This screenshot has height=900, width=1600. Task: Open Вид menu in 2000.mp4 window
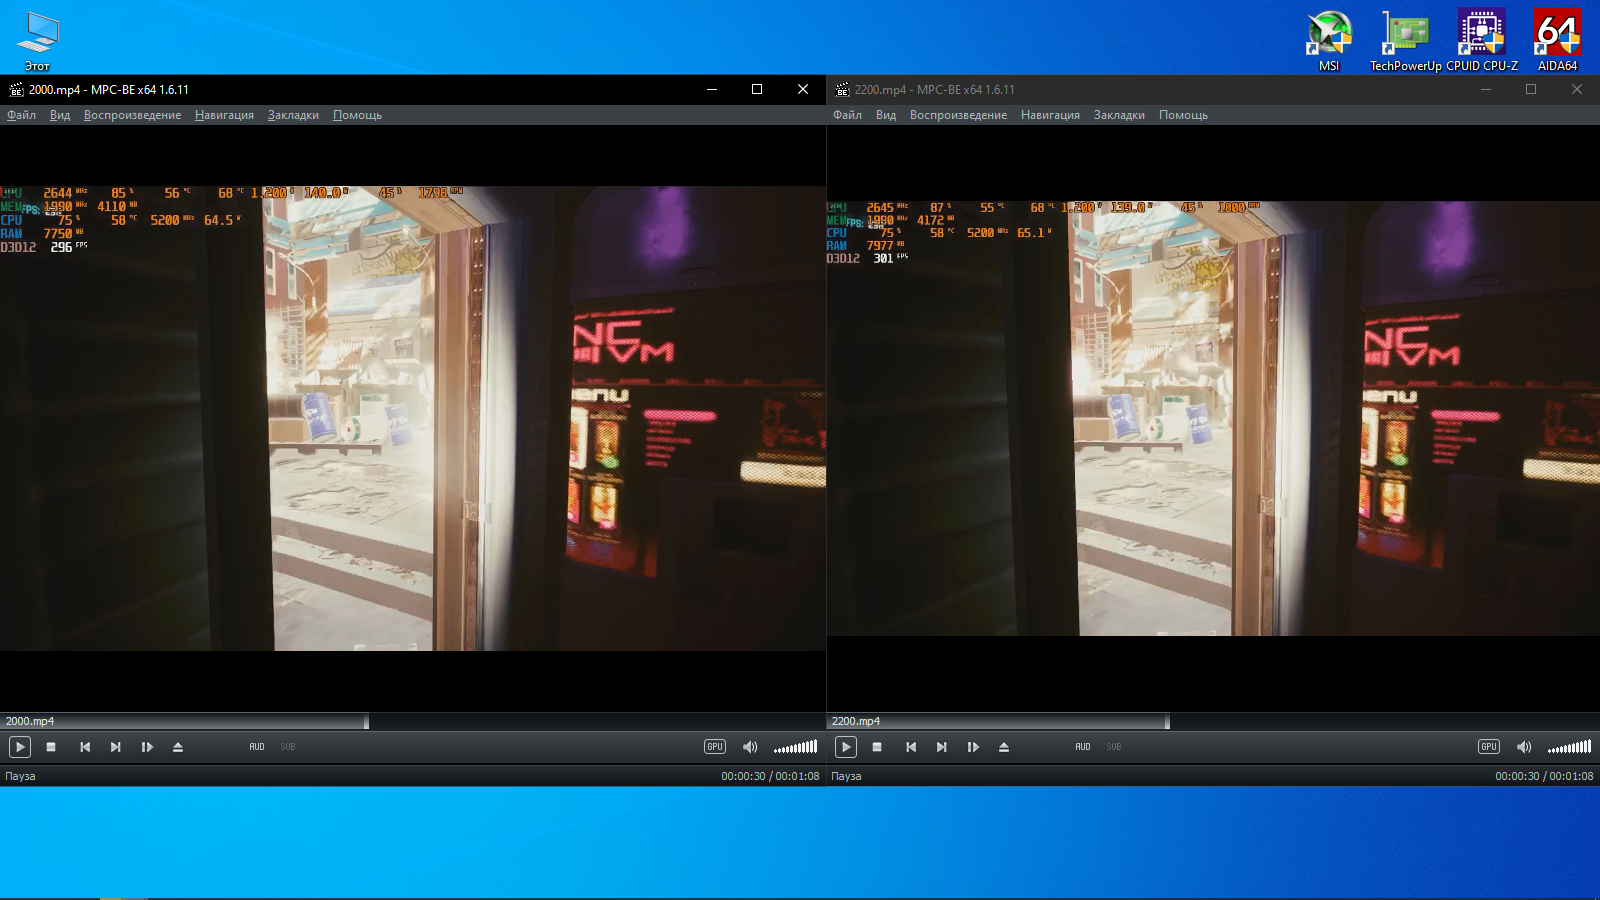[60, 115]
